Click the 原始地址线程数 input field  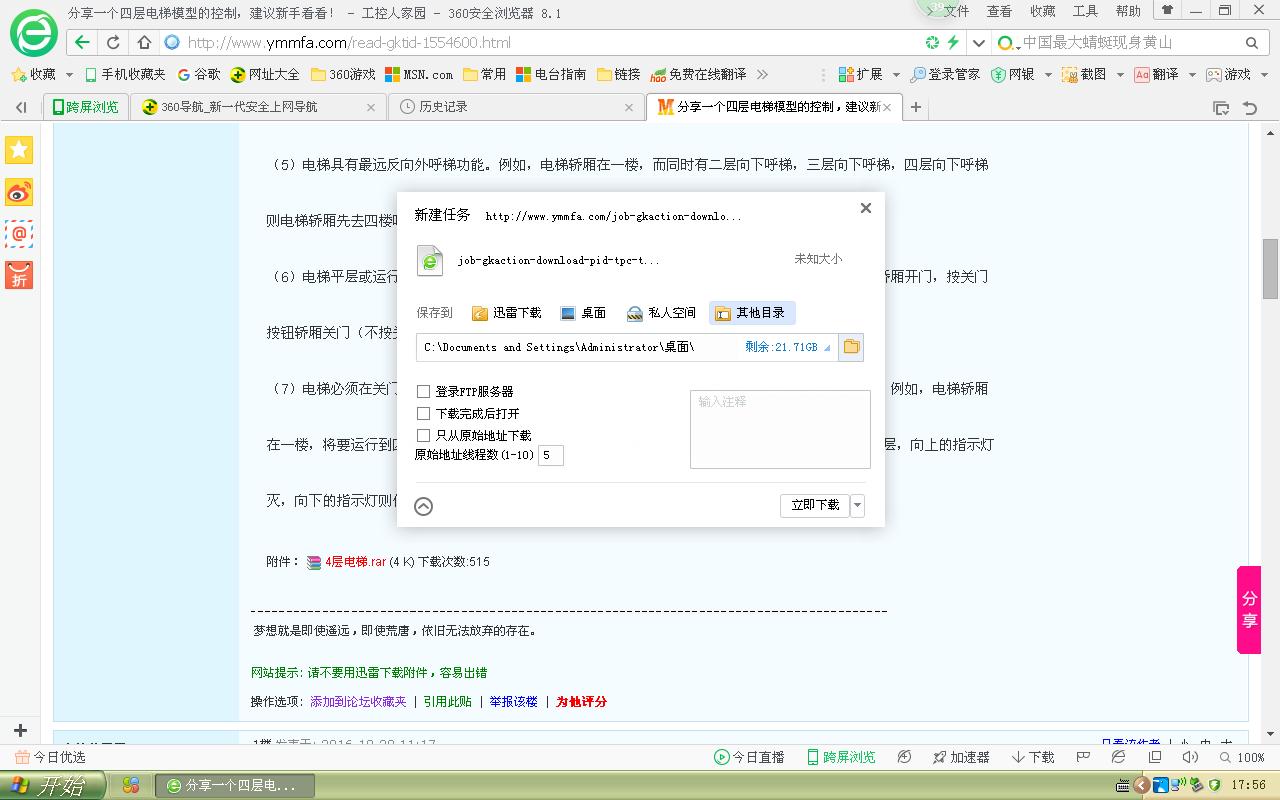[551, 456]
